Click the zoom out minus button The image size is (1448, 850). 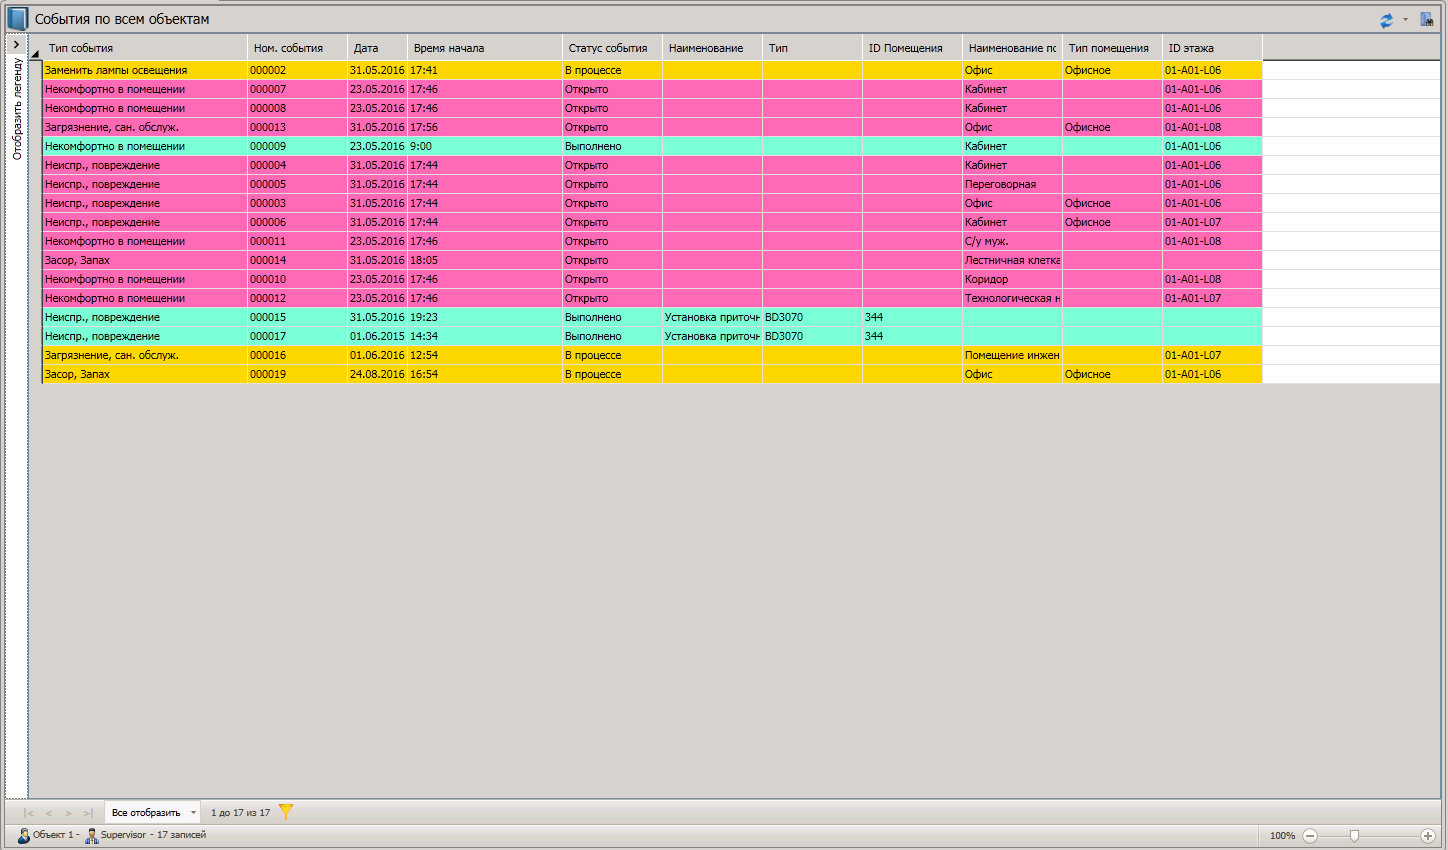tap(1310, 835)
